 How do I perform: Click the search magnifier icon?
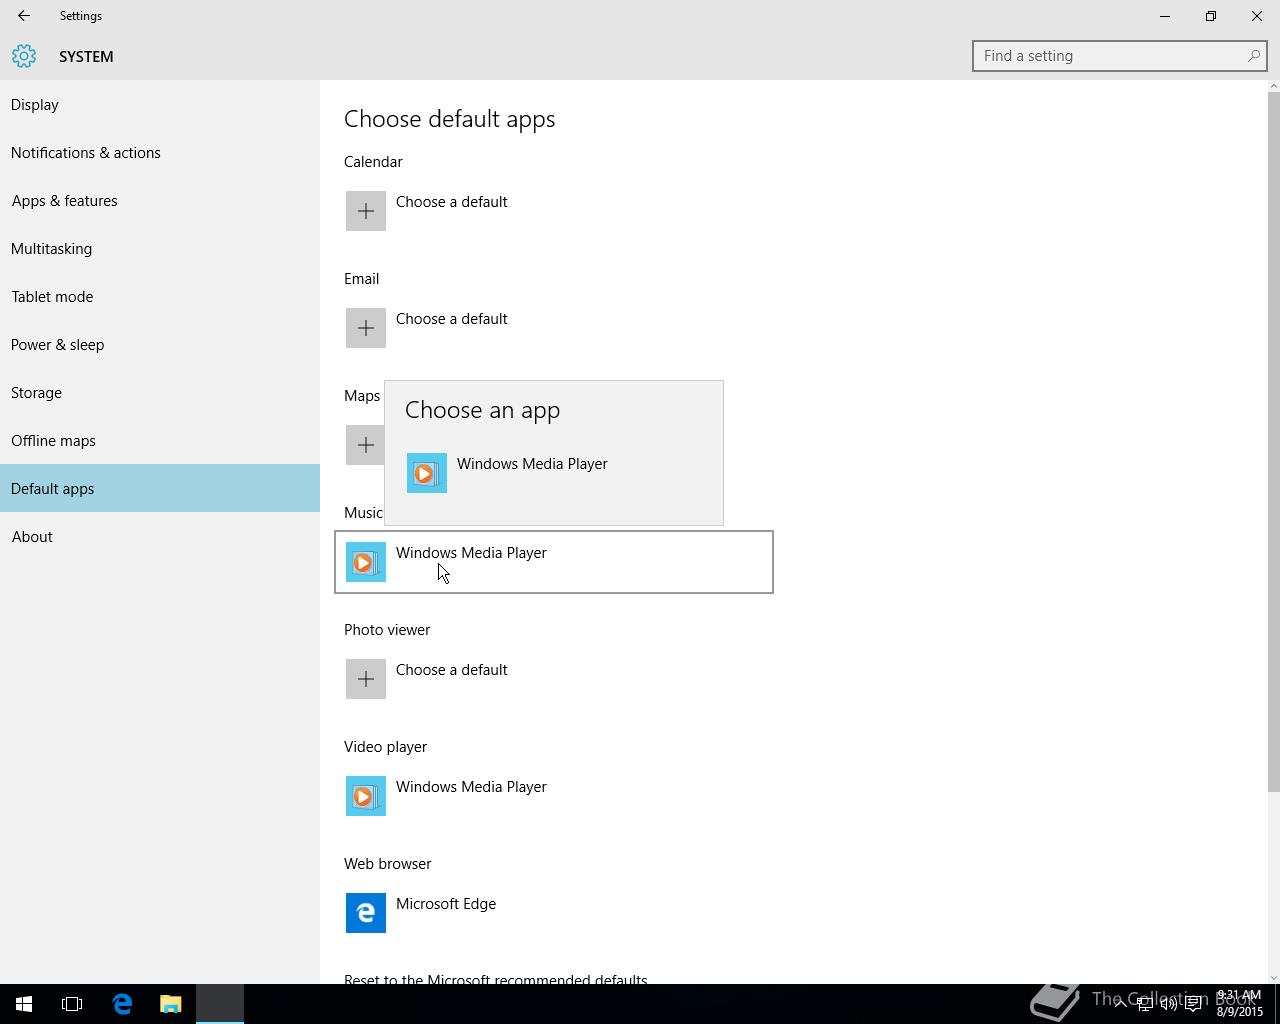pos(1253,56)
